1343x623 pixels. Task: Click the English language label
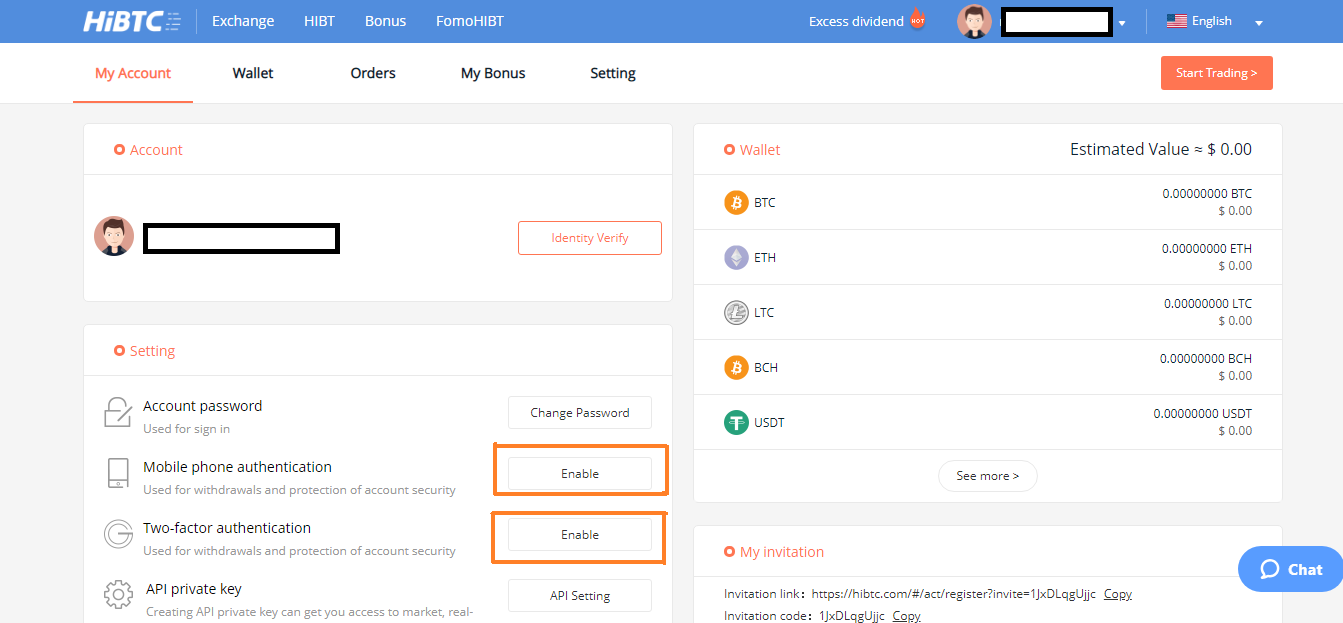coord(1212,21)
